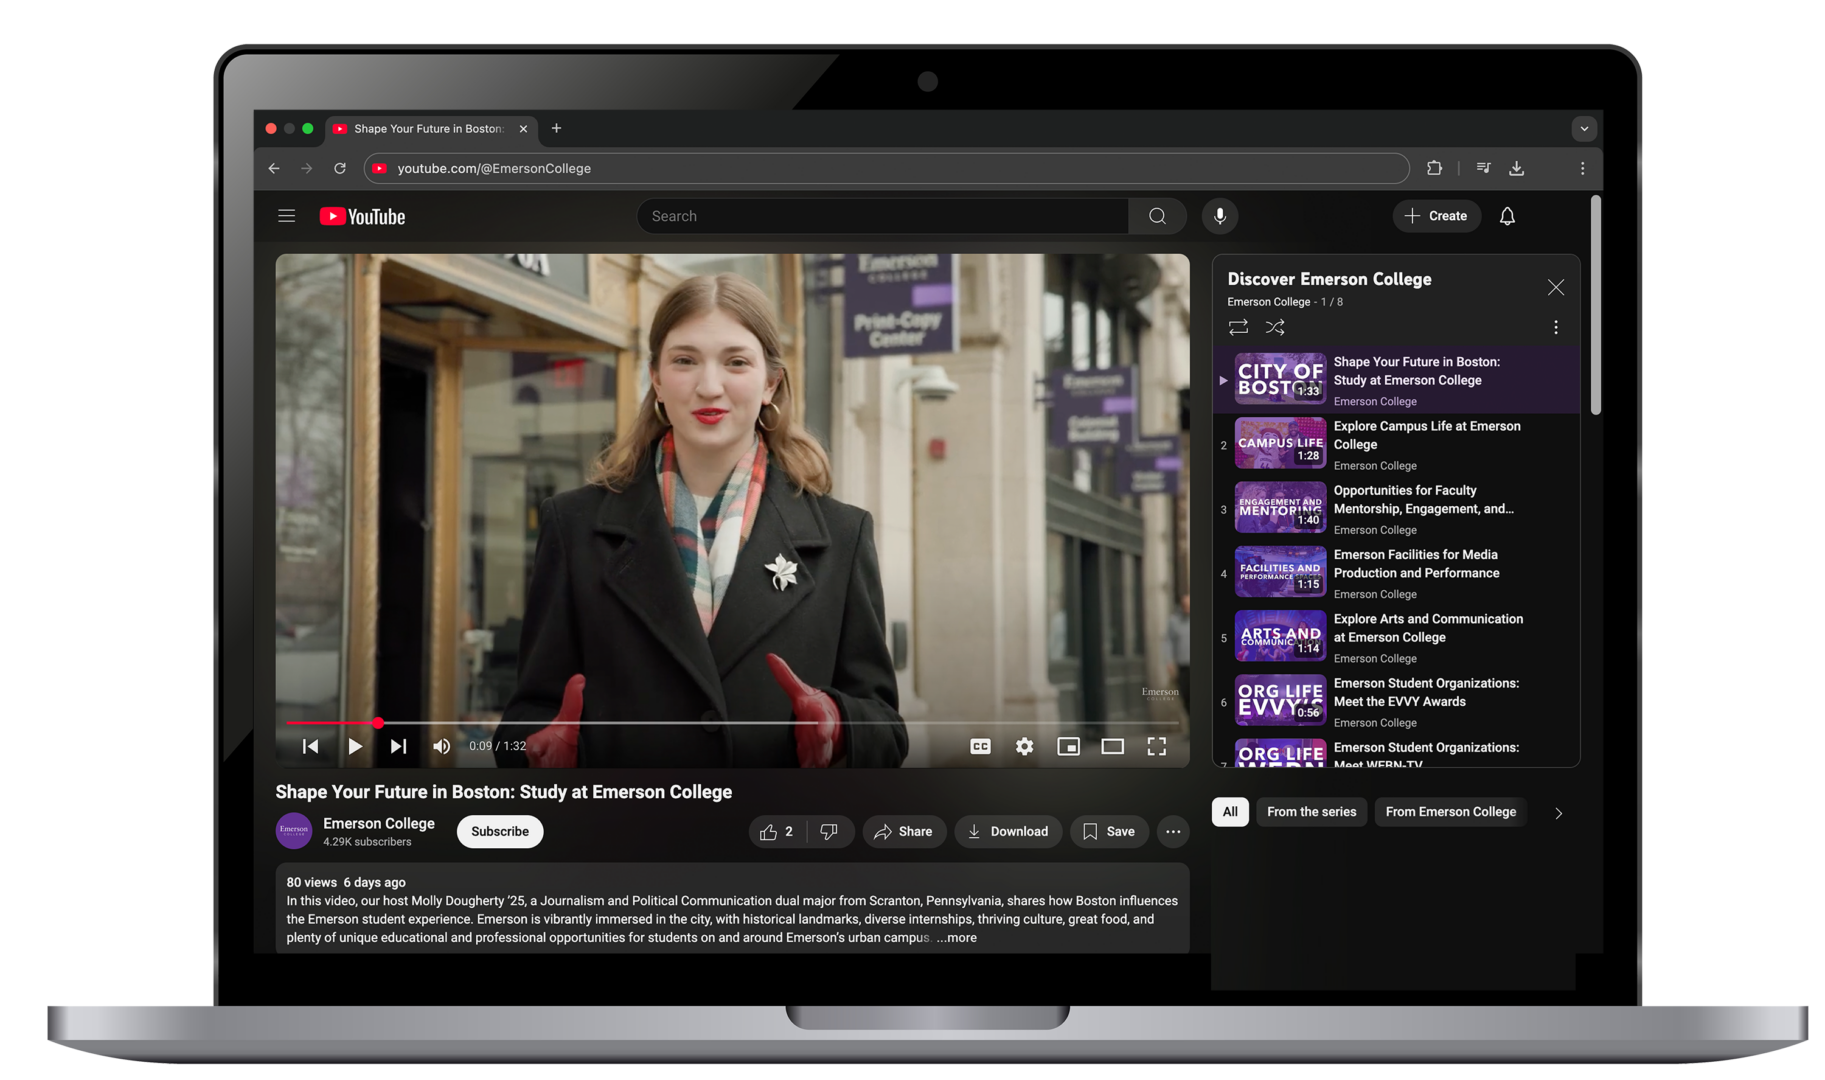The image size is (1825, 1080).
Task: Open playlist options three-dot menu
Action: point(1555,327)
